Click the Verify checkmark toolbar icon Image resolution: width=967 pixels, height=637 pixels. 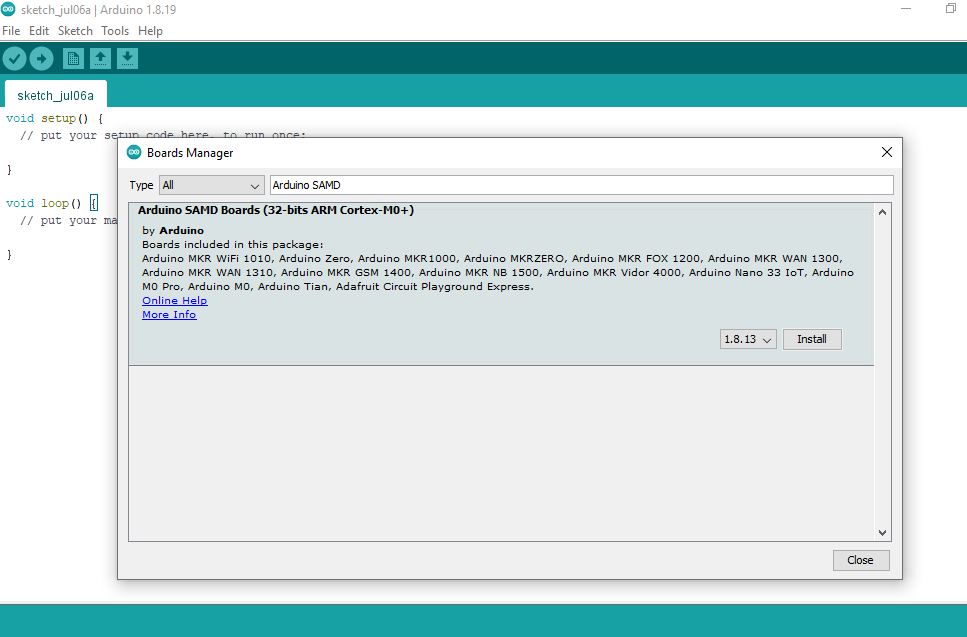(14, 59)
